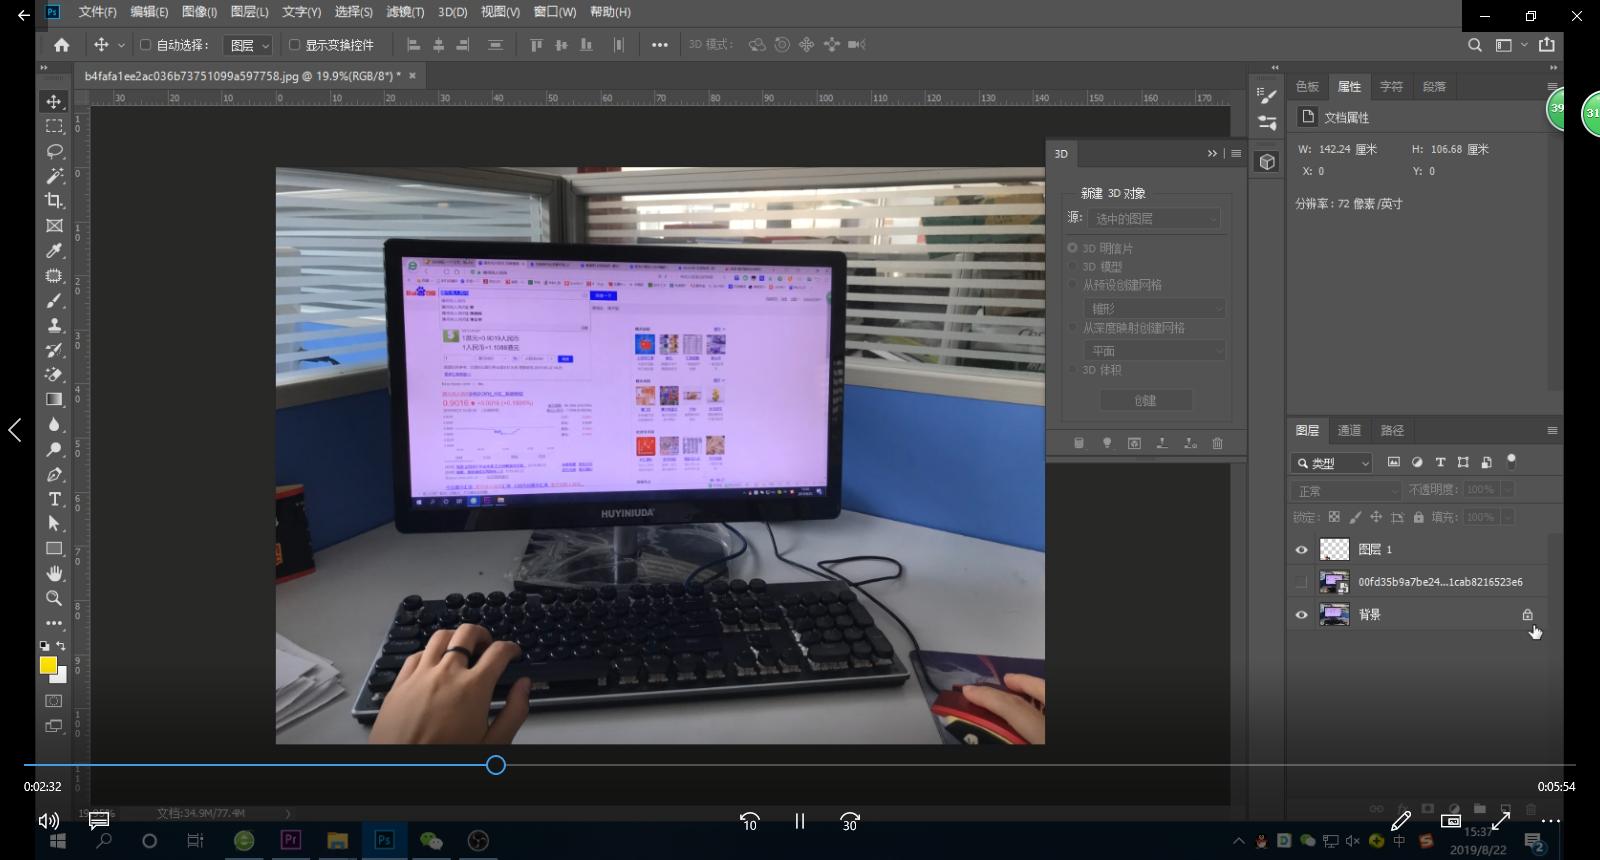This screenshot has height=860, width=1600.
Task: Delete item with 3D panel trash icon
Action: coord(1217,443)
